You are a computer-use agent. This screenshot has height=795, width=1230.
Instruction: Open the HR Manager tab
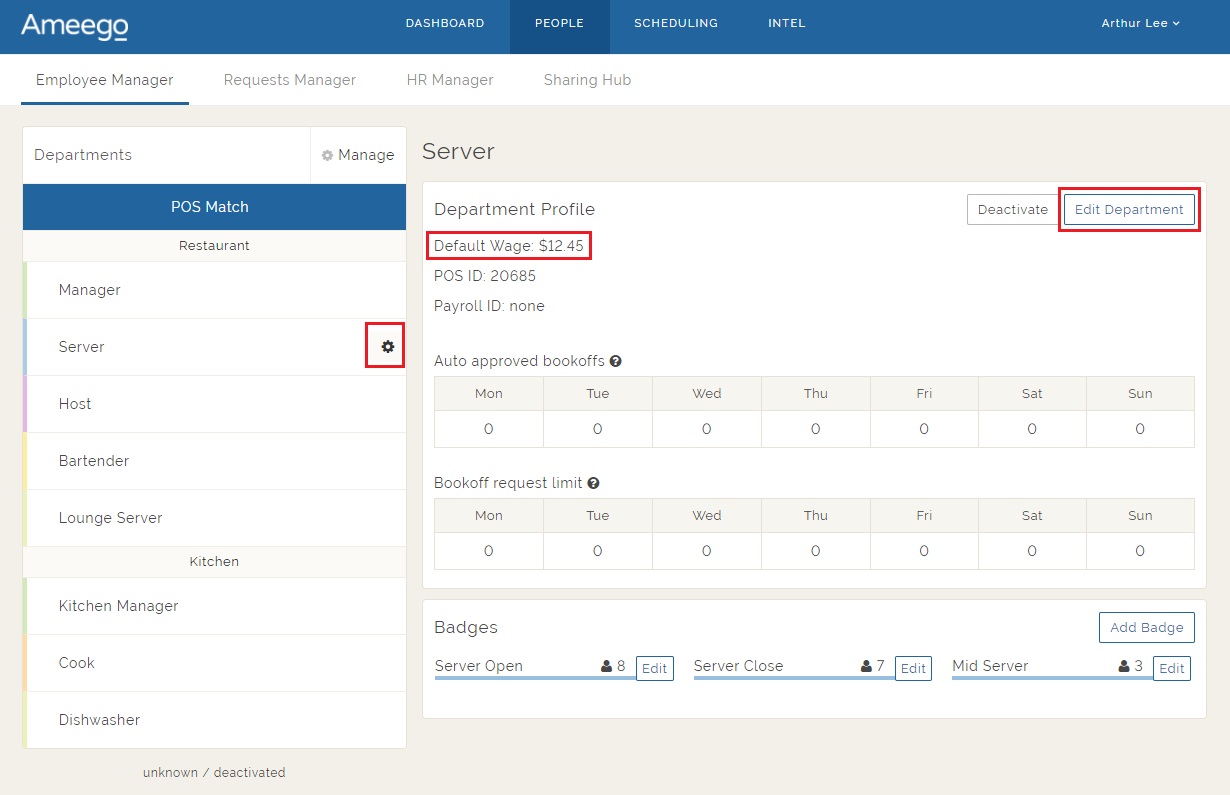coord(449,80)
